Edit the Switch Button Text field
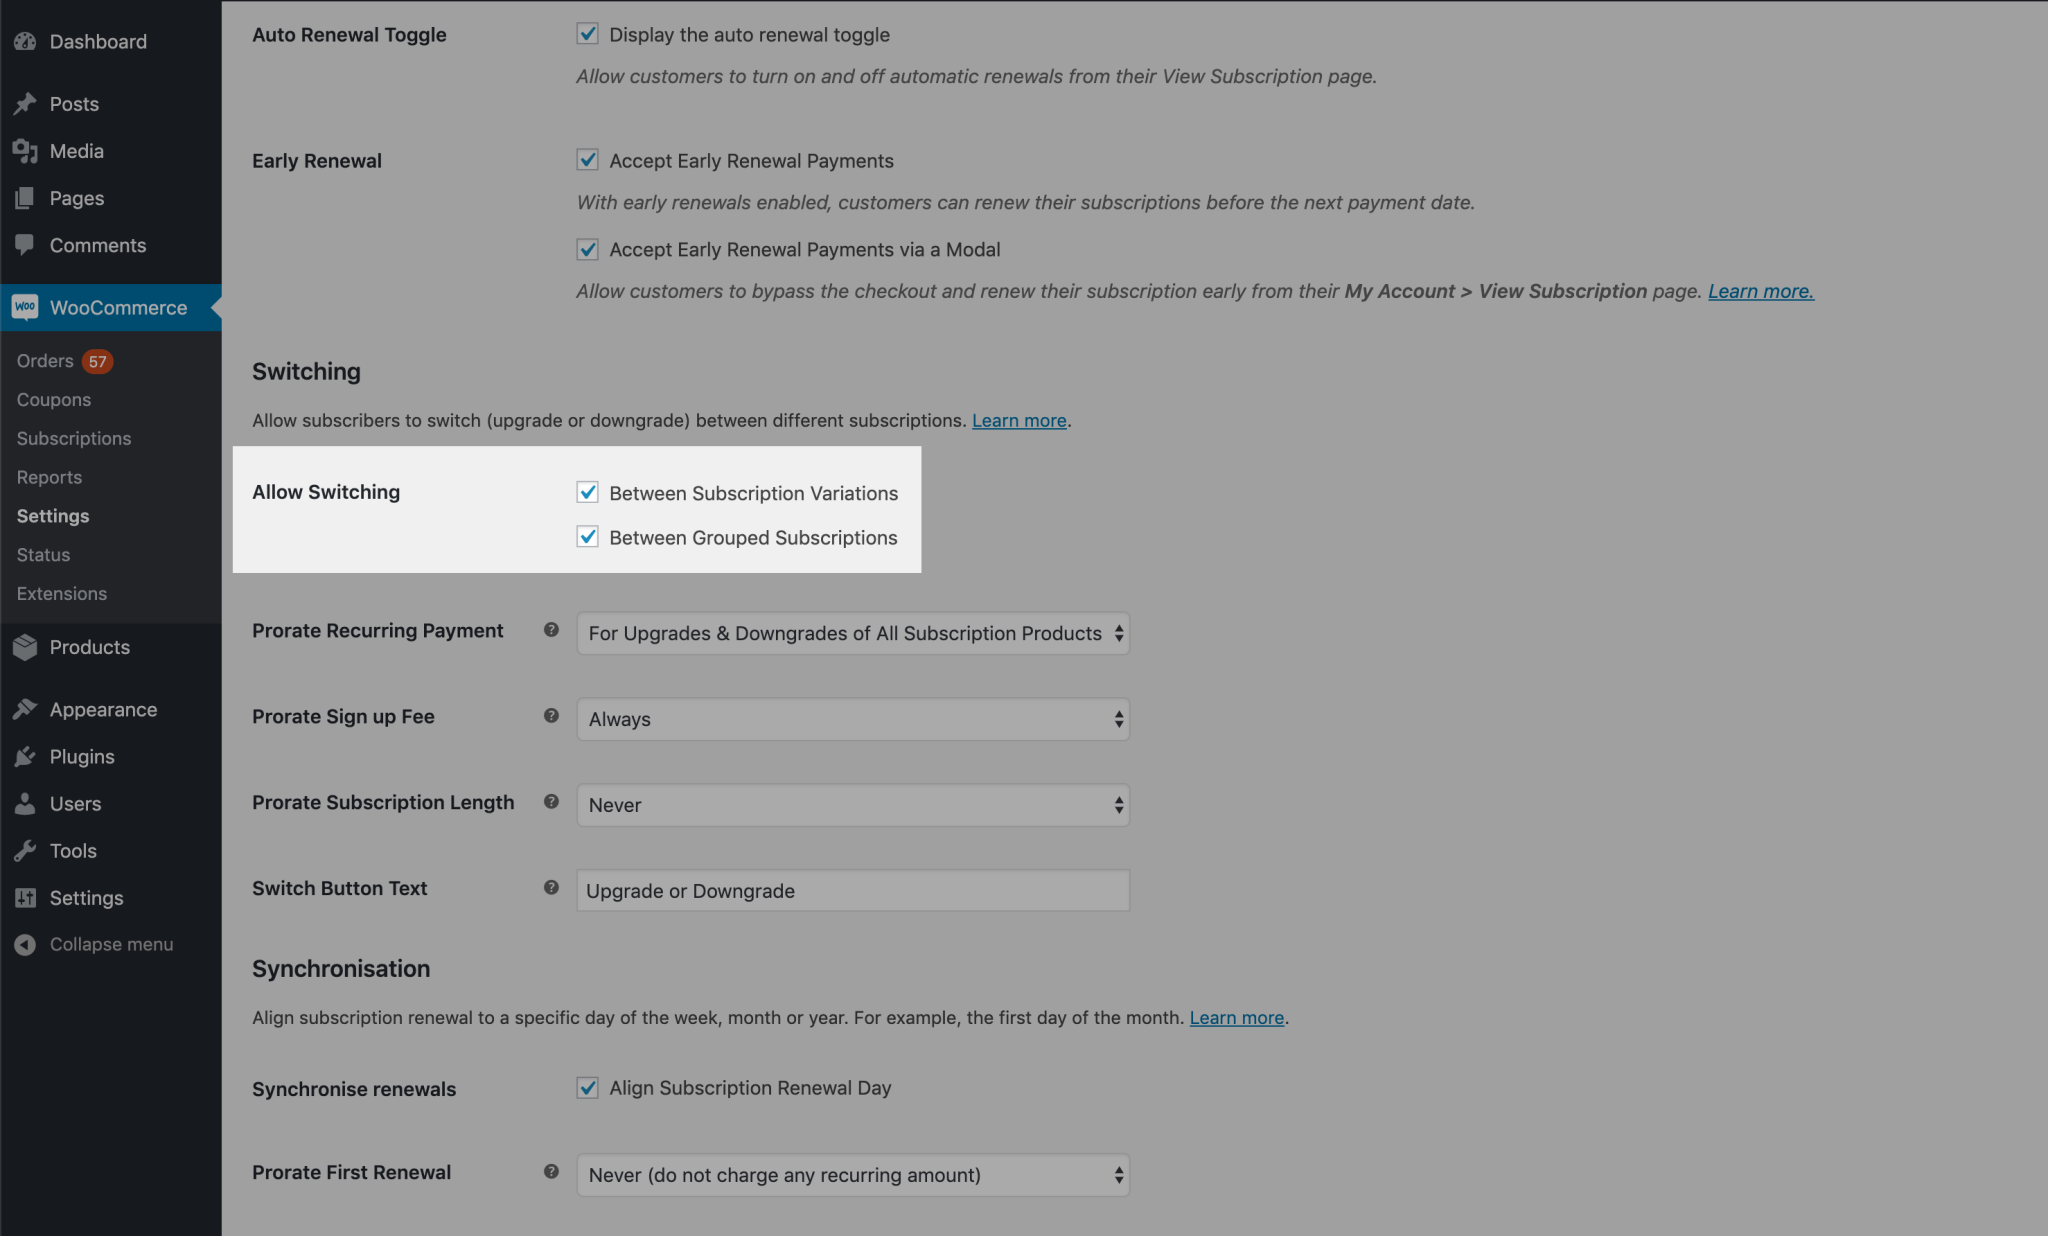 click(x=852, y=890)
